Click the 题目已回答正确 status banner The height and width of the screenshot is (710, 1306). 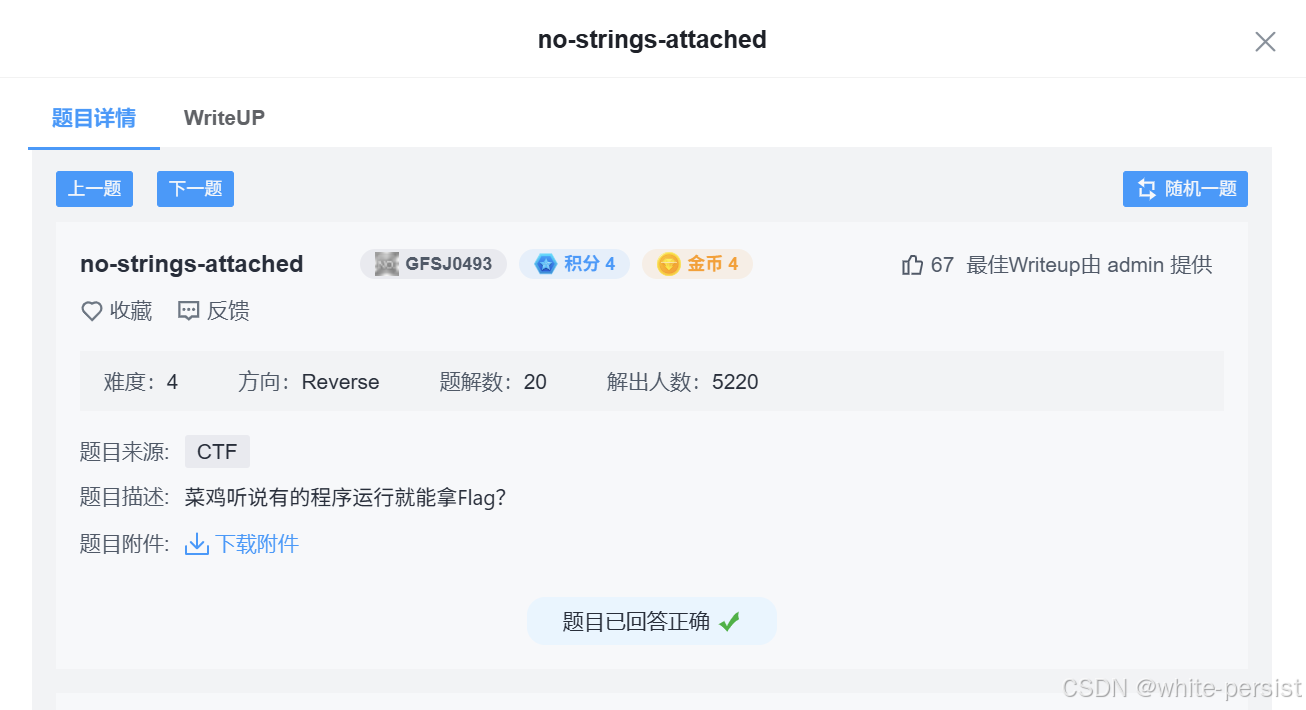651,621
